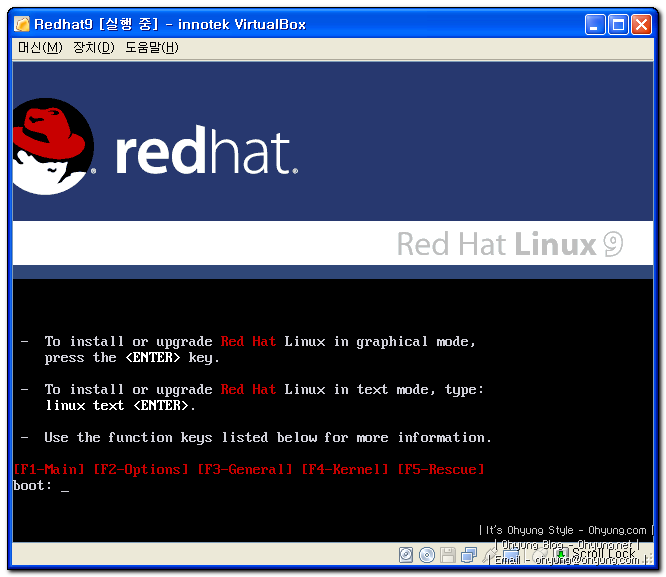The height and width of the screenshot is (577, 666).
Task: Click the Red Hat shadowman logo
Action: point(53,147)
